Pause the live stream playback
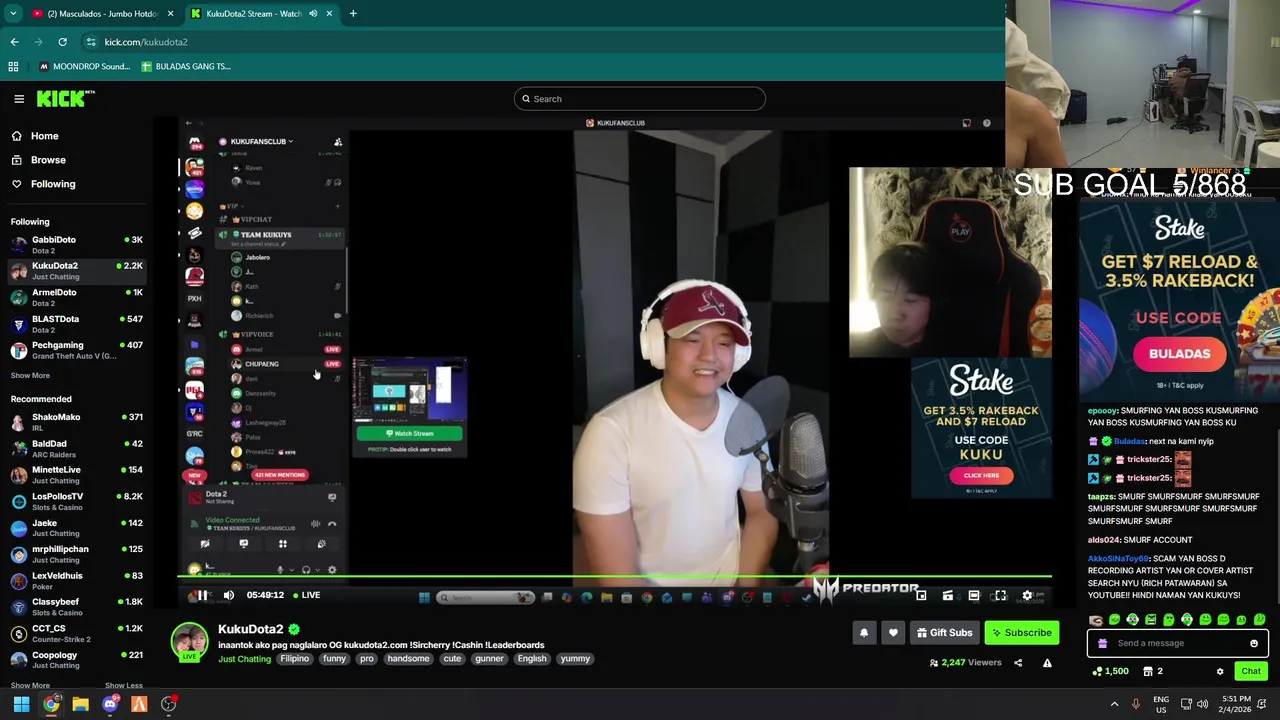Viewport: 1280px width, 720px height. pos(202,595)
